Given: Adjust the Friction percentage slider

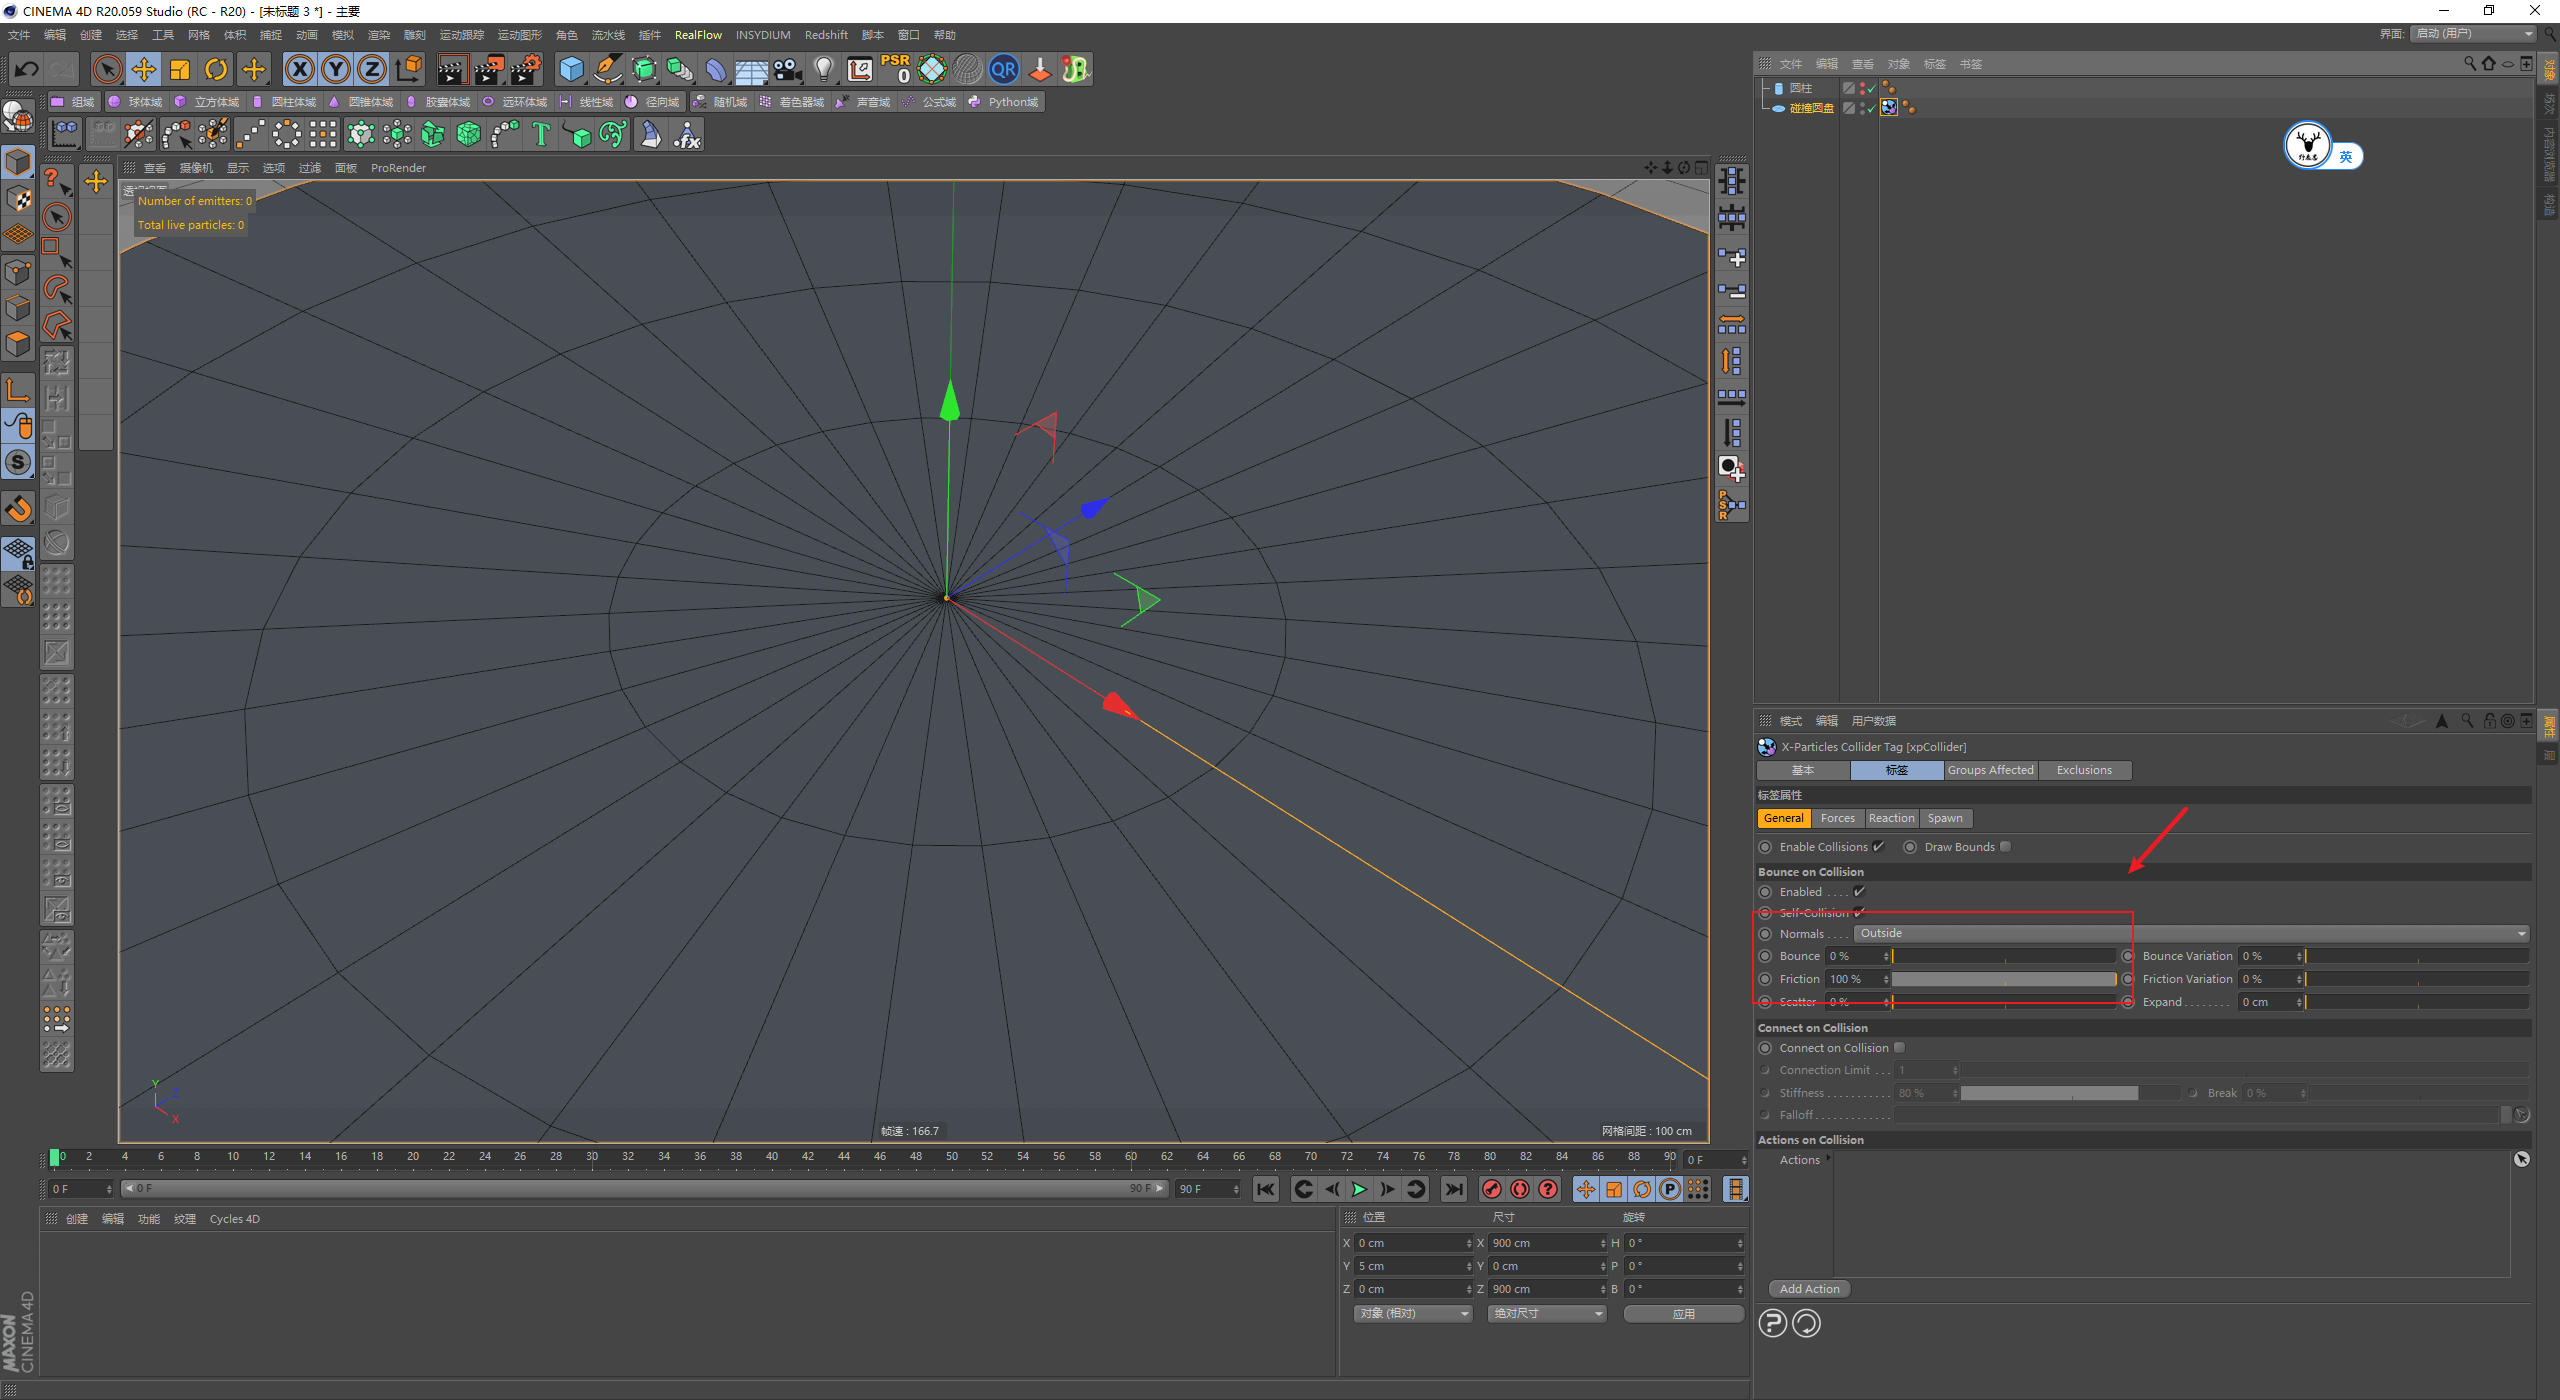Looking at the screenshot, I should coord(2004,980).
